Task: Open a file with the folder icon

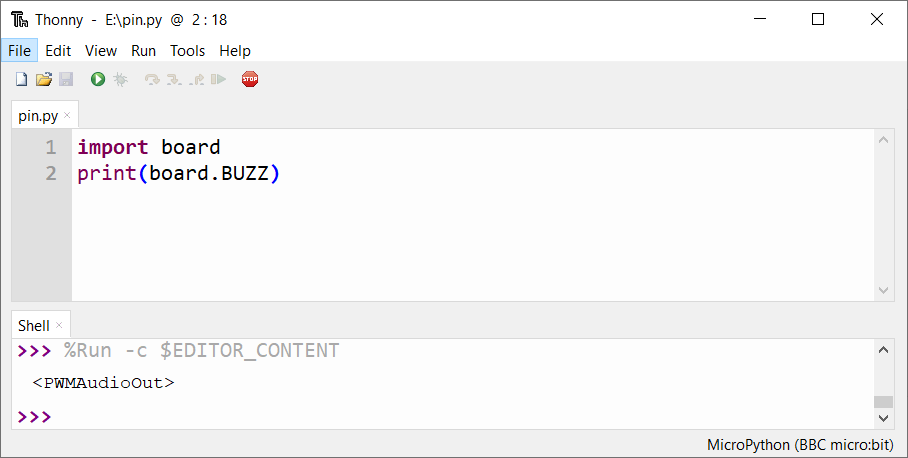Action: [43, 79]
